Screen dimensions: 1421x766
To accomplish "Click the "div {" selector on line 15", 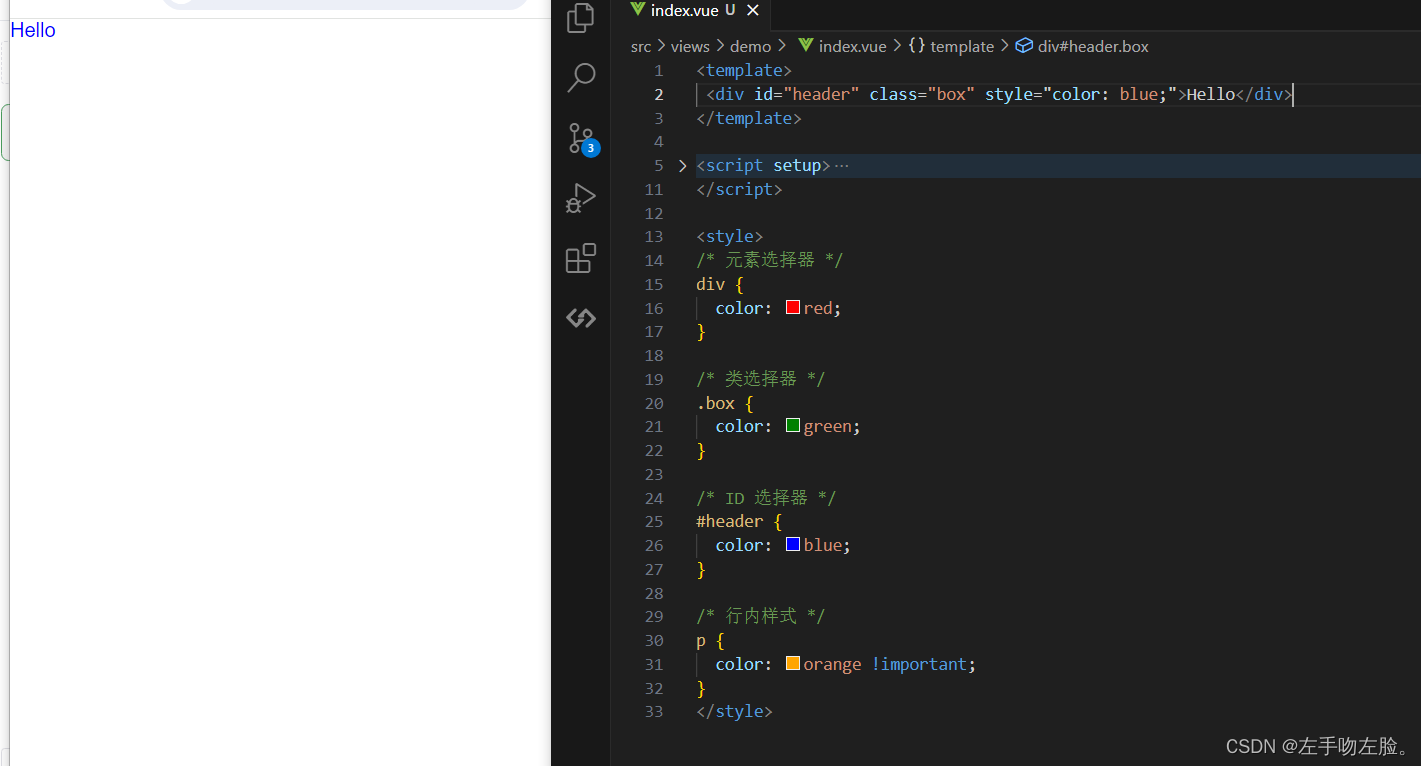I will [x=720, y=284].
